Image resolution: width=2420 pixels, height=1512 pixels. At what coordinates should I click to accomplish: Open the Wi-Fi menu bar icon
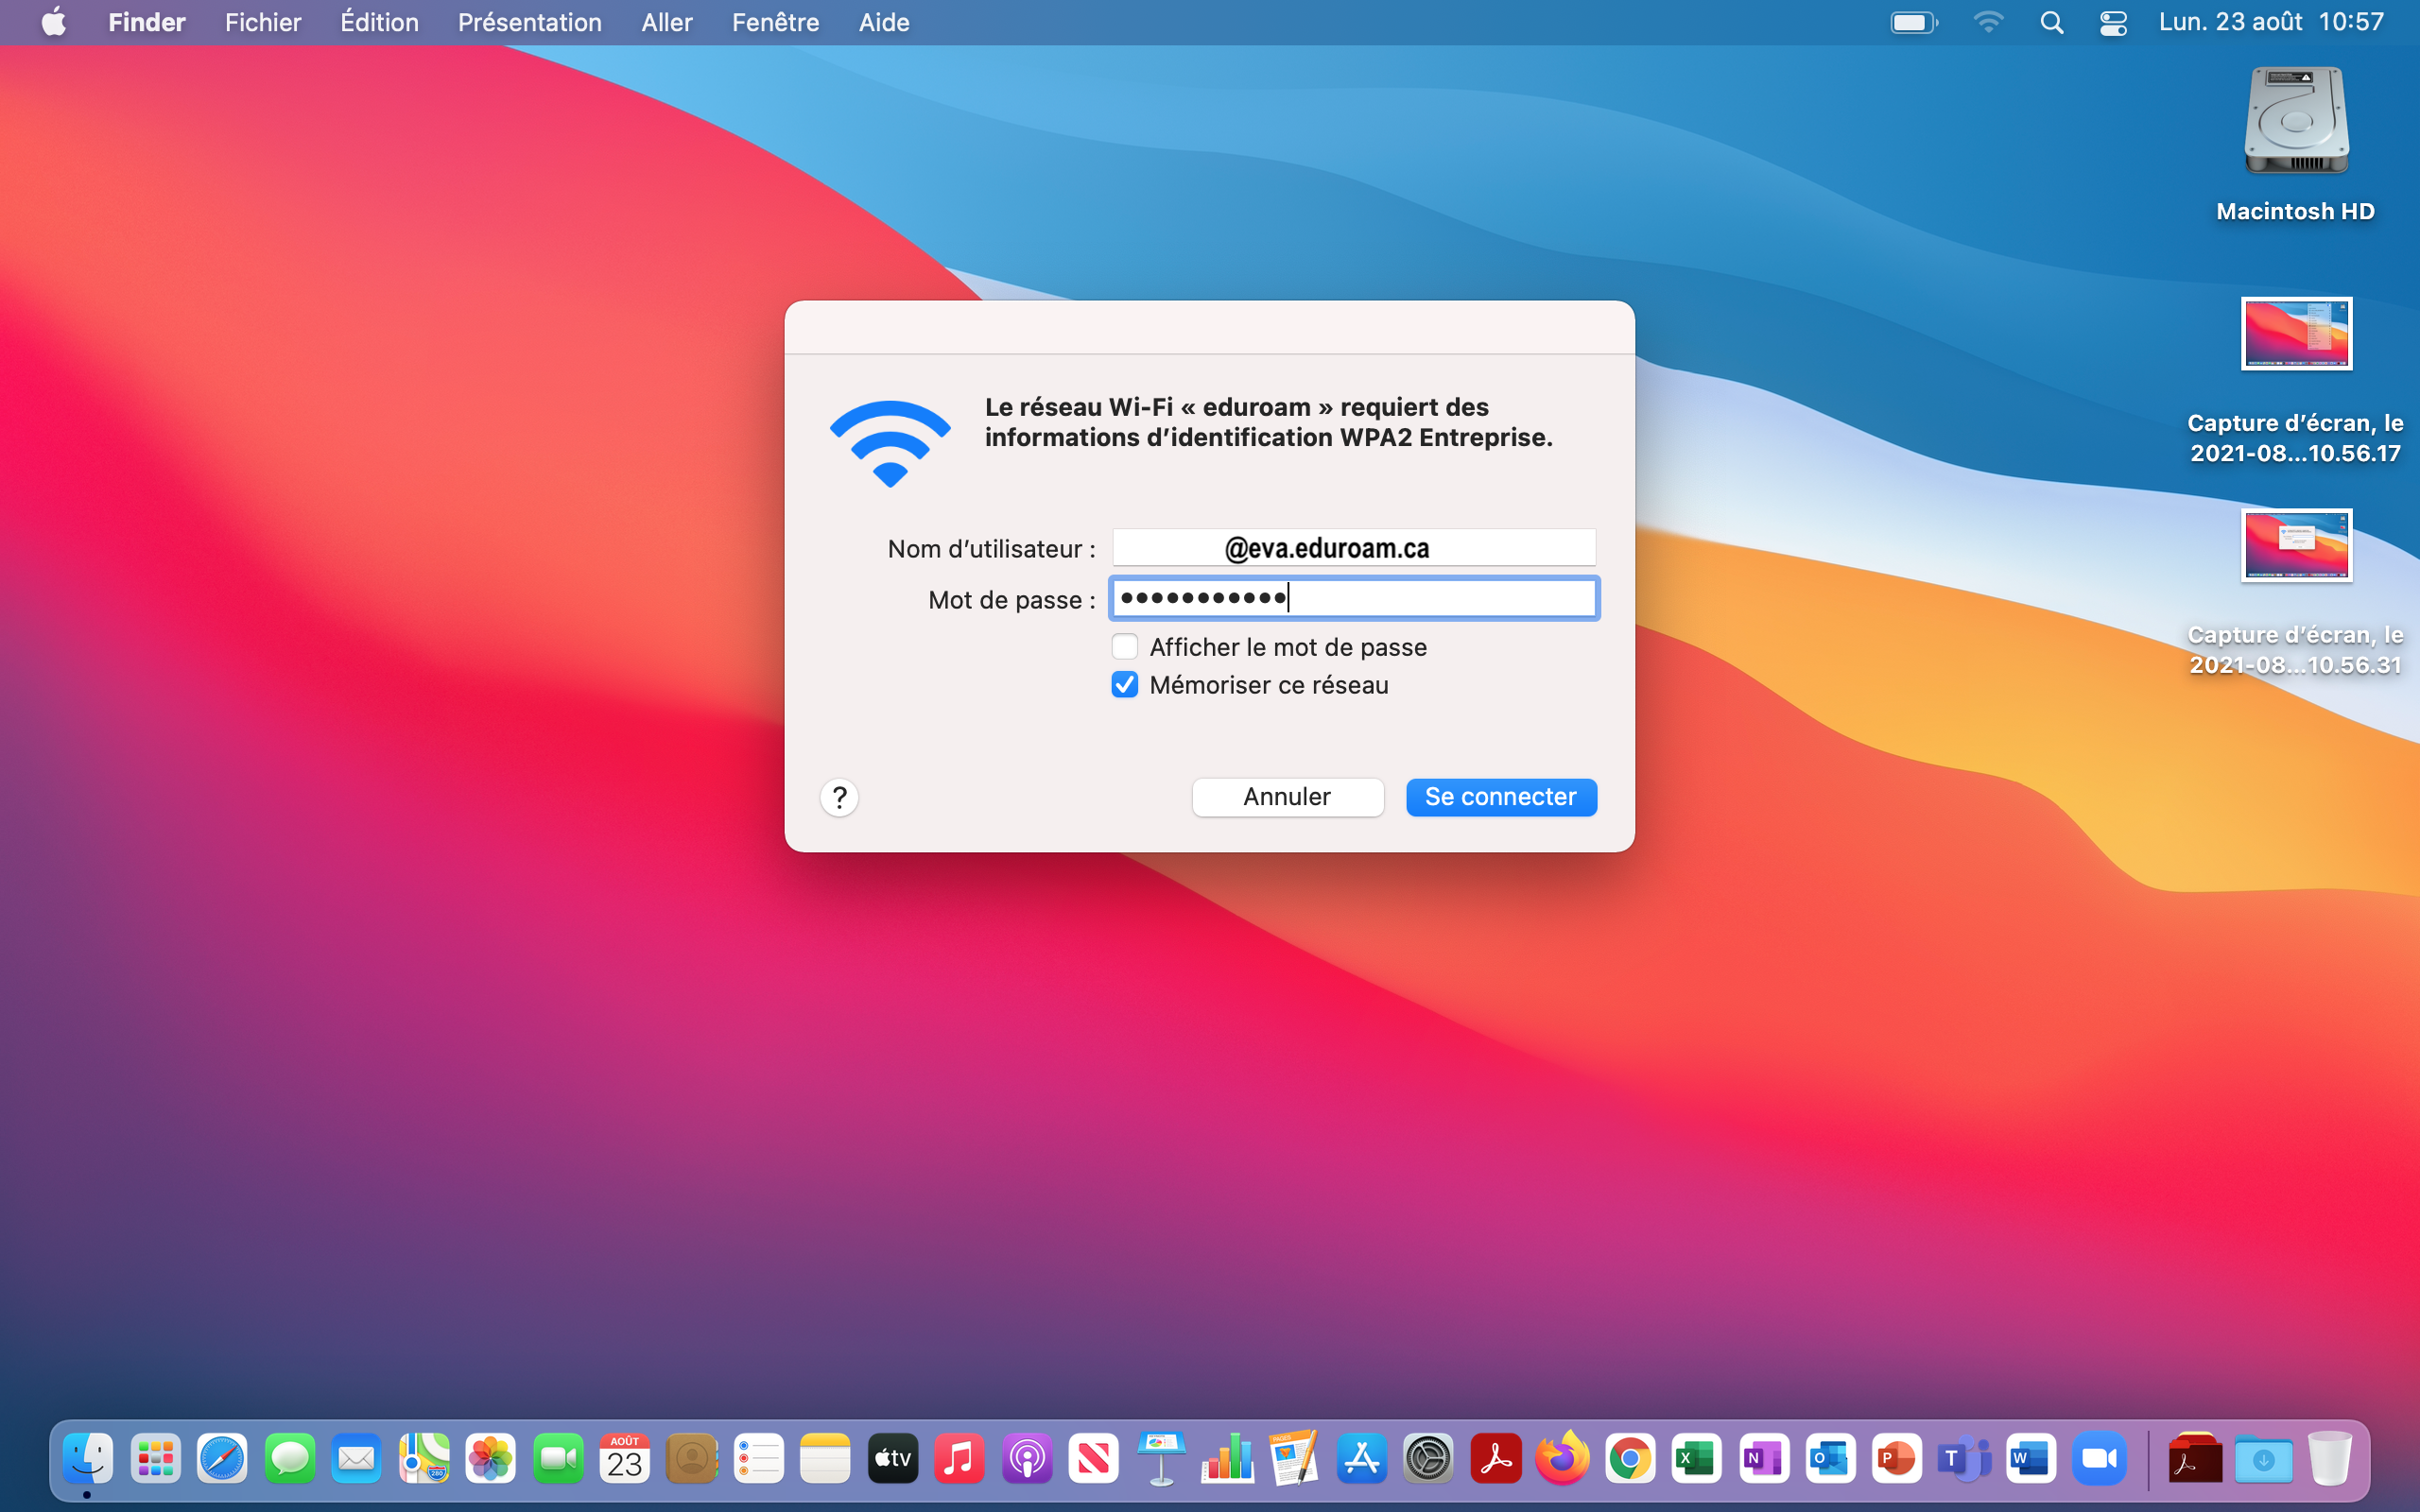point(1988,22)
